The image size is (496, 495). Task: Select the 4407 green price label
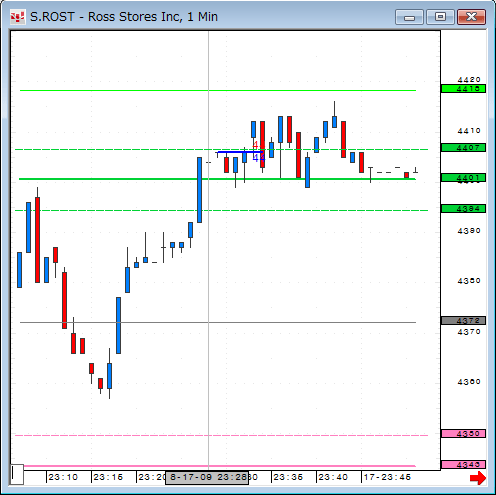tap(463, 148)
